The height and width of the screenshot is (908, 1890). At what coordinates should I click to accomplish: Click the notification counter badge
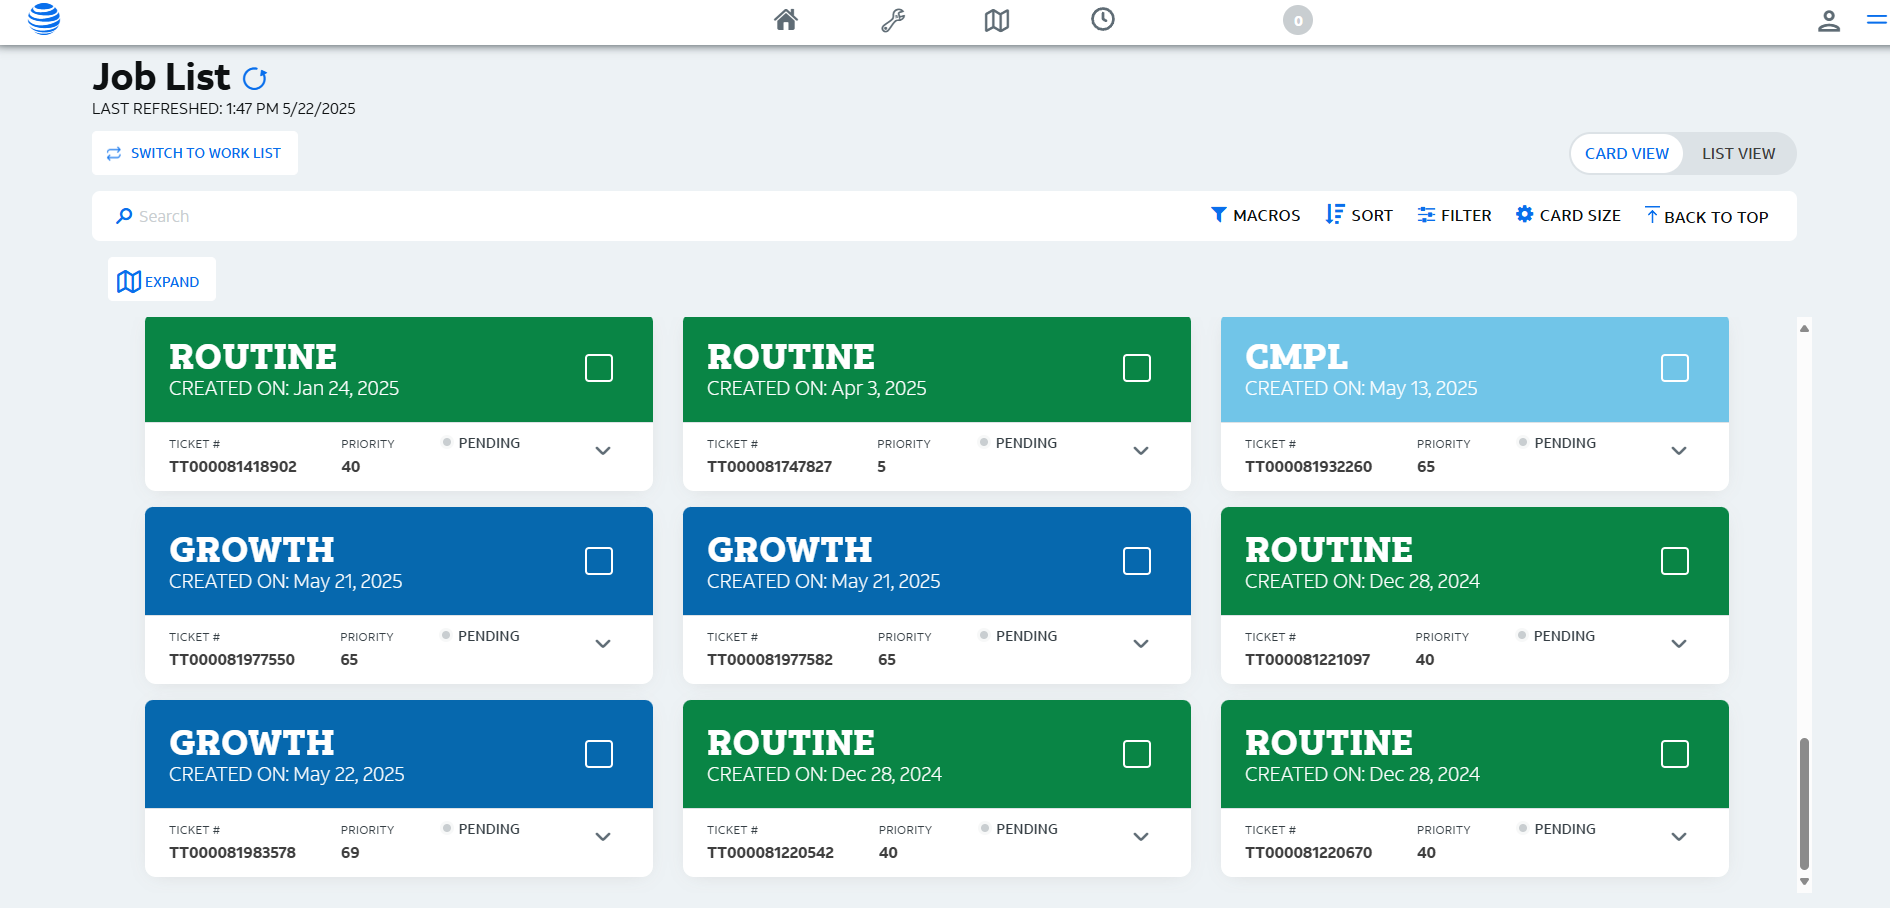tap(1297, 20)
